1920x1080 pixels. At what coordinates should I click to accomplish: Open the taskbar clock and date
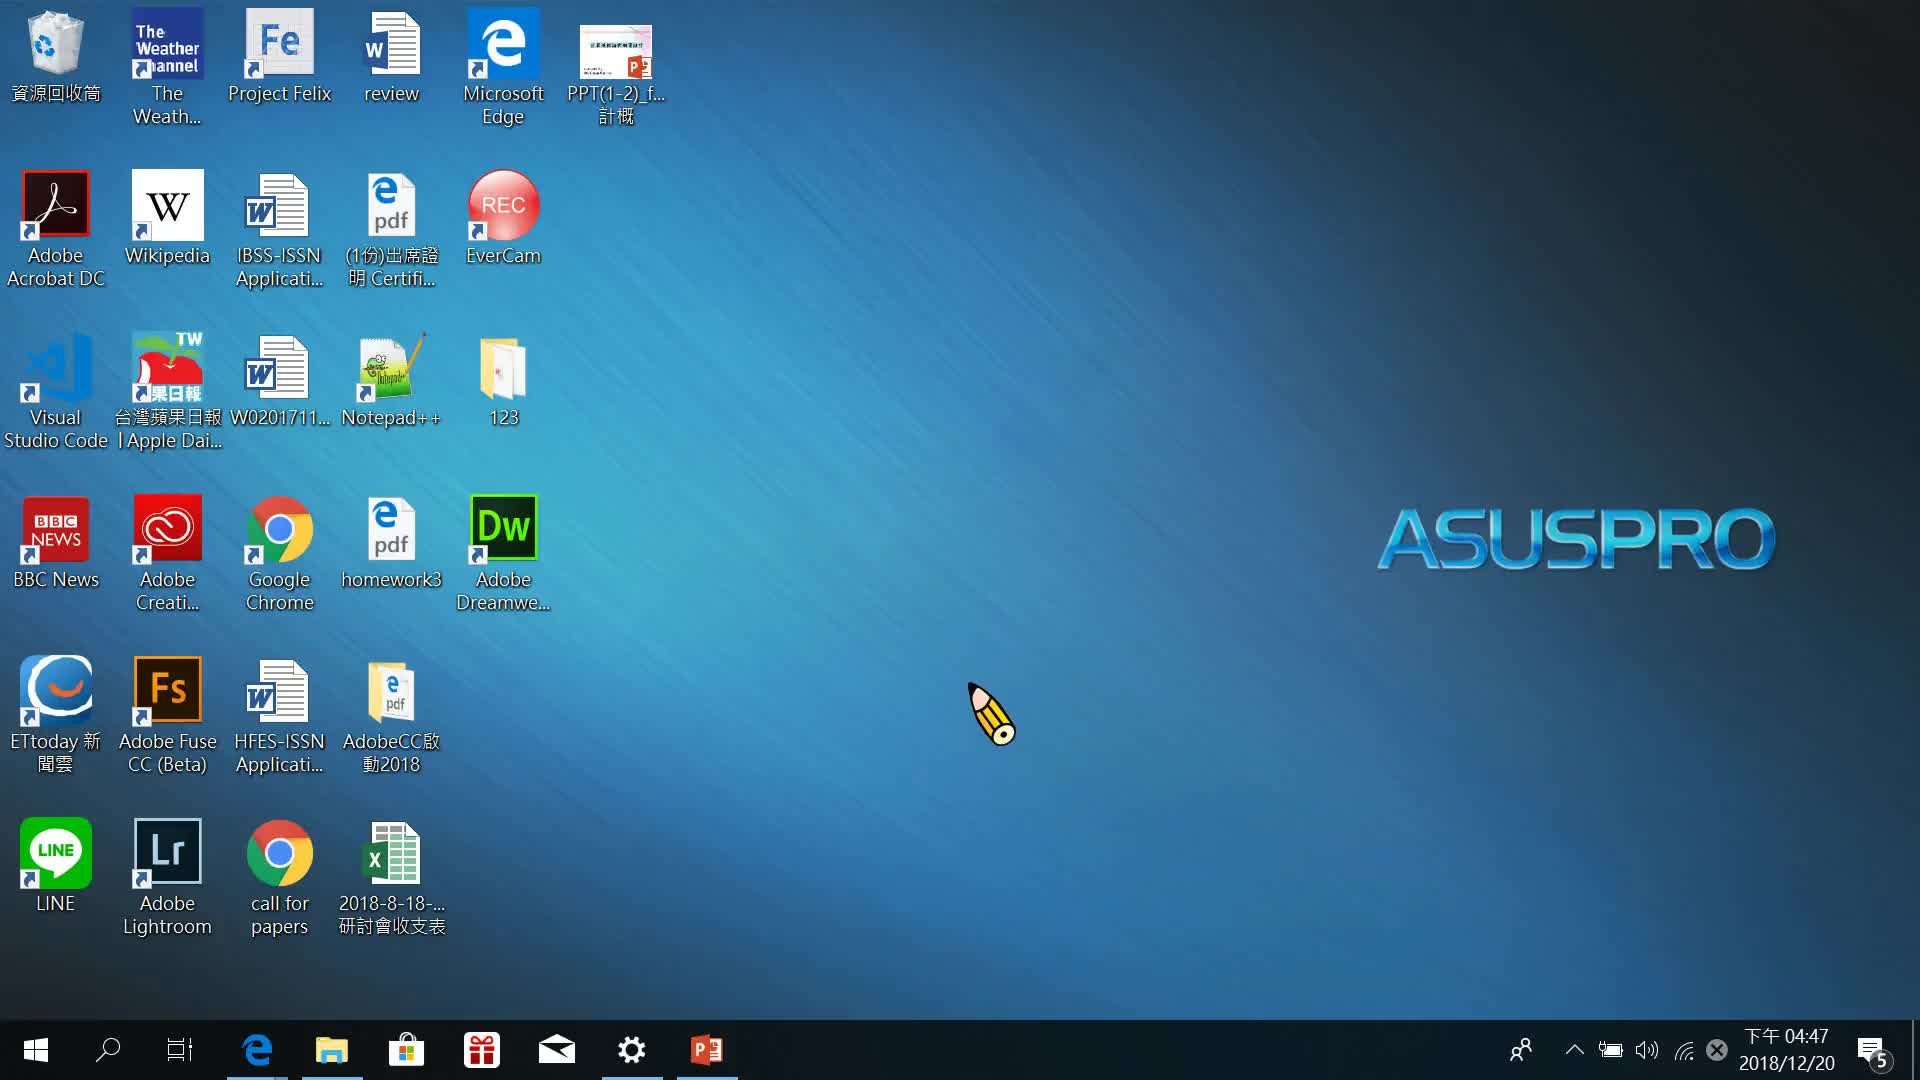pyautogui.click(x=1786, y=1050)
